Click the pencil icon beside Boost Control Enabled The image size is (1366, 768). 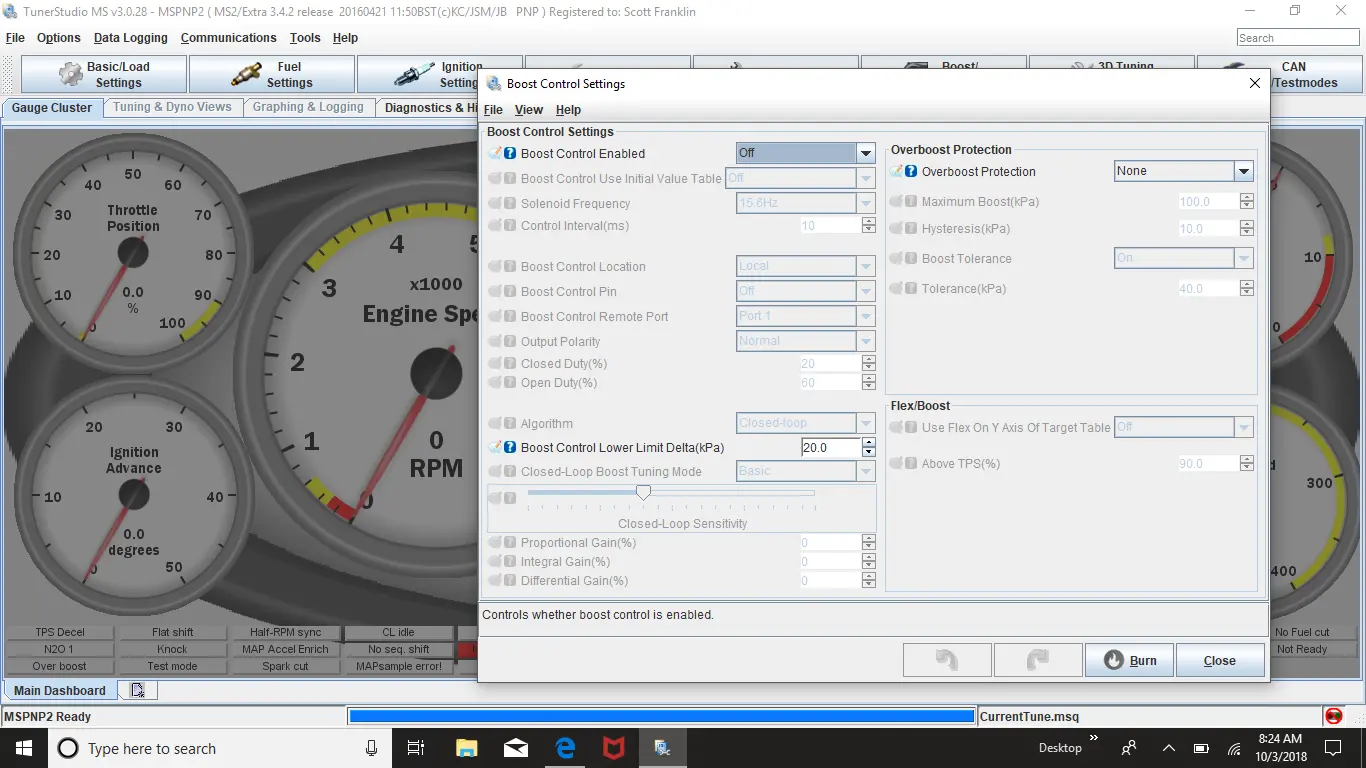point(495,153)
